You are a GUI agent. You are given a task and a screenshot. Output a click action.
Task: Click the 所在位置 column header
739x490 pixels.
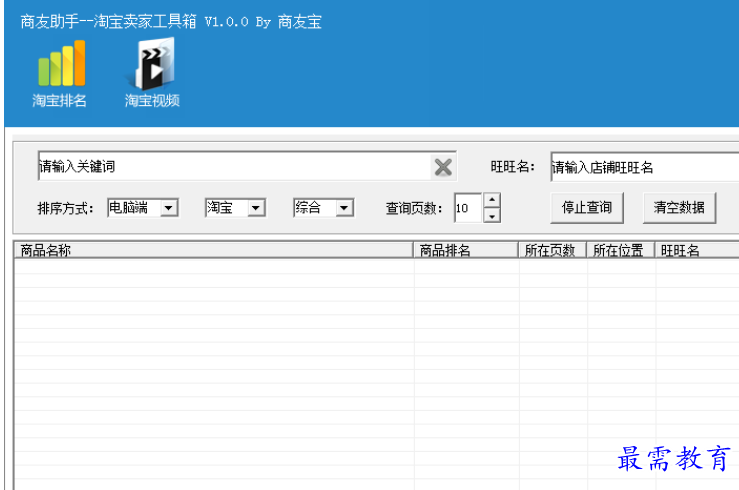pos(620,250)
